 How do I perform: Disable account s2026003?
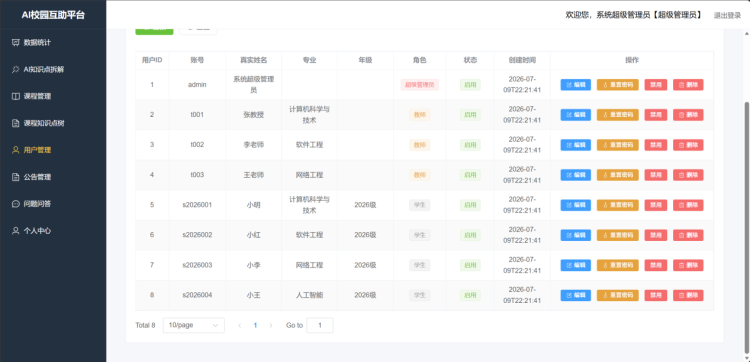656,265
